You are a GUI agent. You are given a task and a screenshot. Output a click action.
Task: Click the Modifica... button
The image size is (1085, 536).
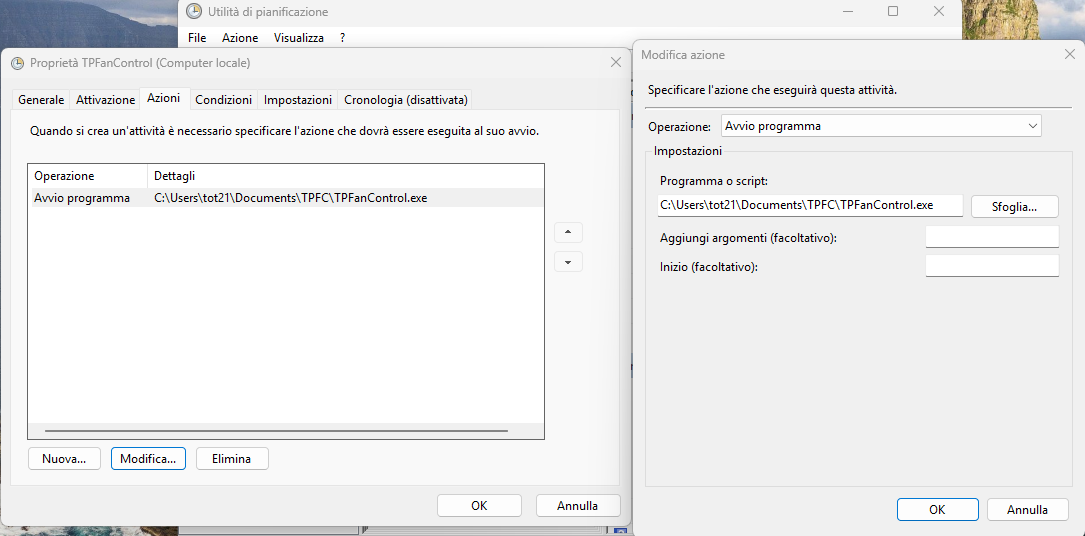(148, 459)
